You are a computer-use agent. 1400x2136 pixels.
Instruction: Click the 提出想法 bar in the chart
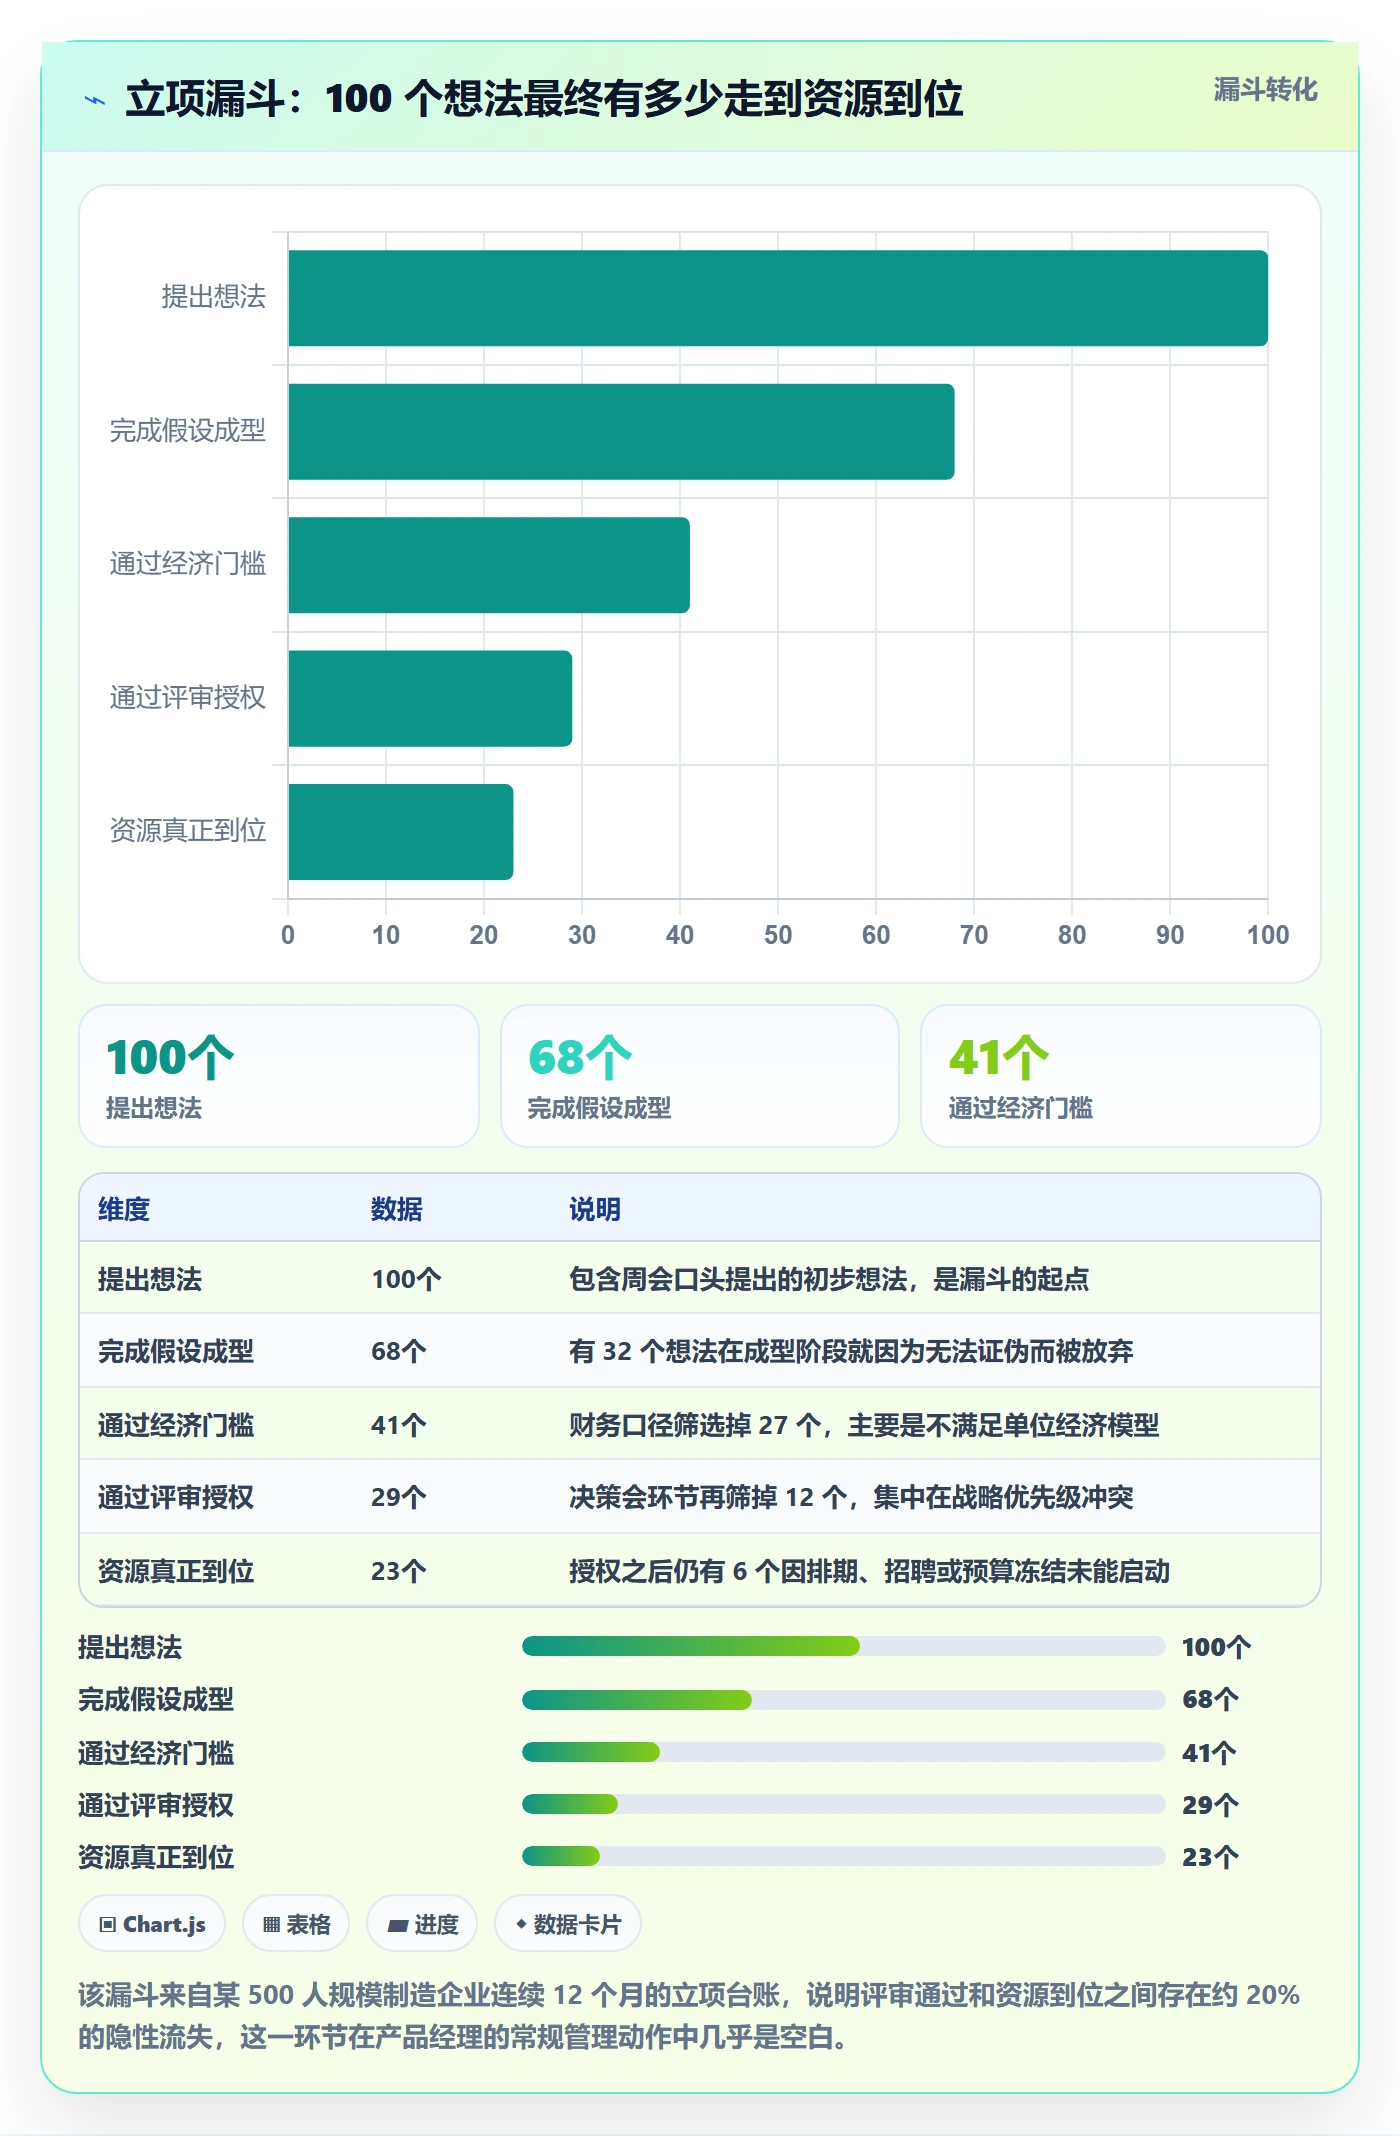click(778, 298)
